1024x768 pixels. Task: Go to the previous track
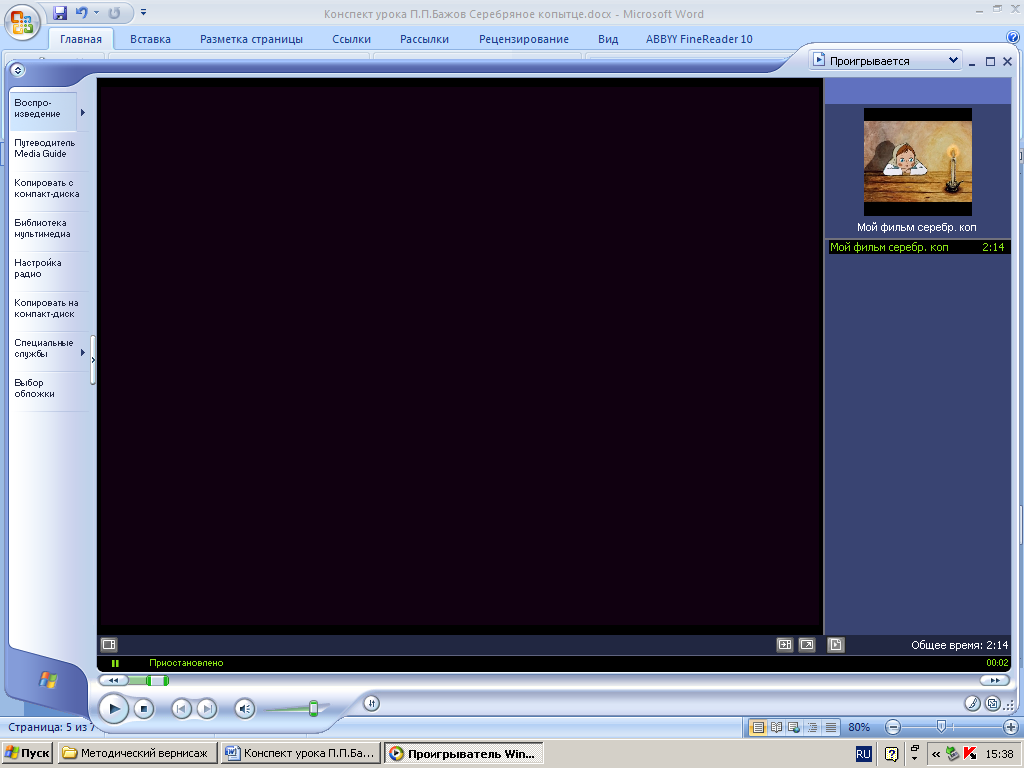point(182,709)
